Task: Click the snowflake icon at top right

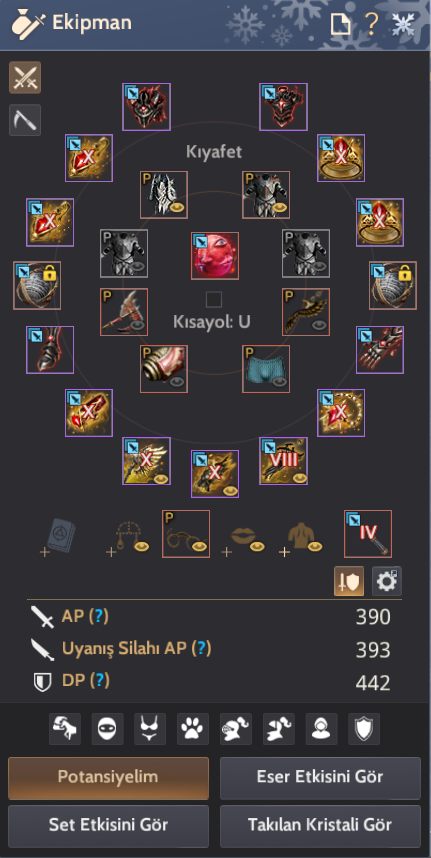Action: 404,24
